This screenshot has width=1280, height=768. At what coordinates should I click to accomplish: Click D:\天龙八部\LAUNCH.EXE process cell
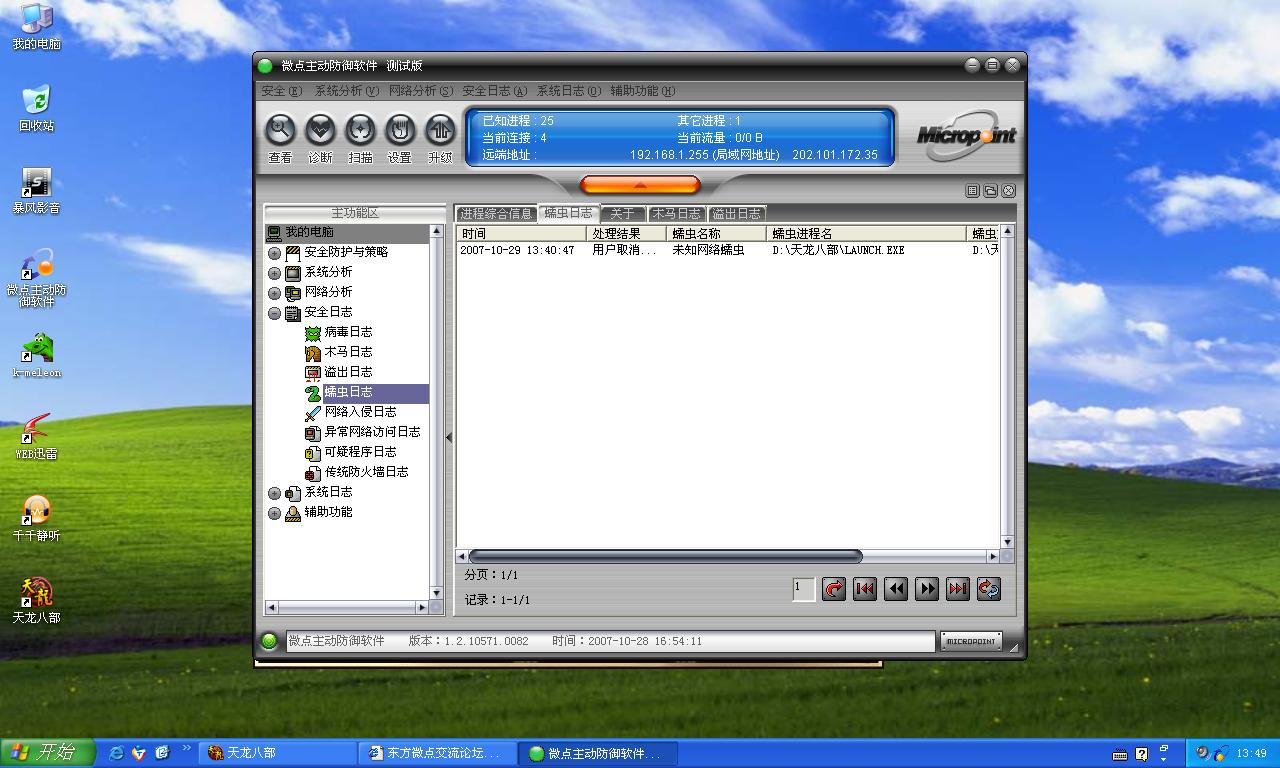[x=838, y=250]
